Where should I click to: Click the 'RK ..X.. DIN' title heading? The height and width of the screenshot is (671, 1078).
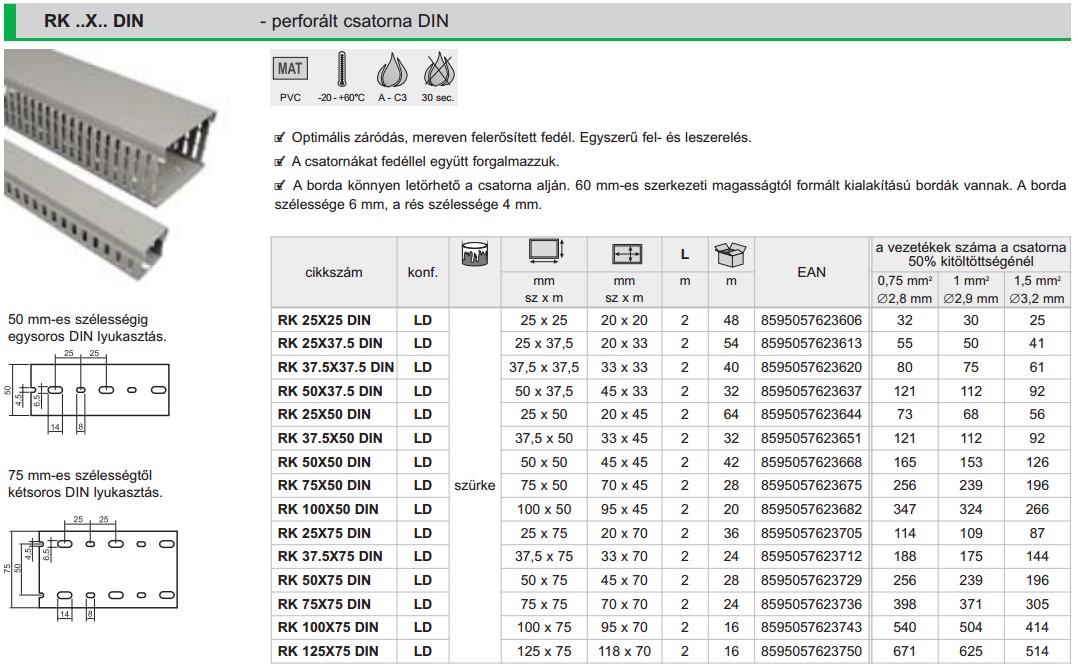[95, 20]
